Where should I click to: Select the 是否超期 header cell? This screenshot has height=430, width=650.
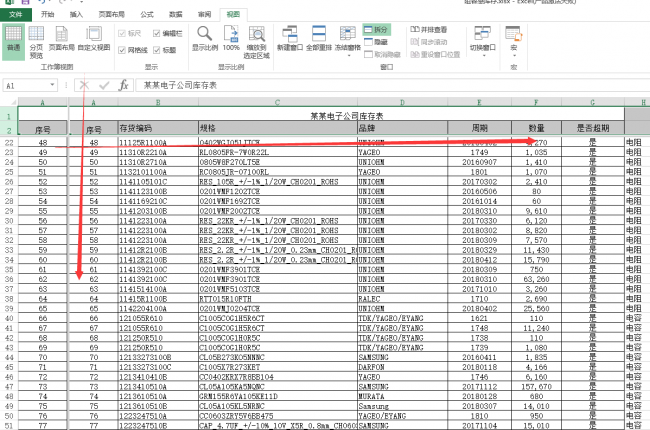point(592,128)
